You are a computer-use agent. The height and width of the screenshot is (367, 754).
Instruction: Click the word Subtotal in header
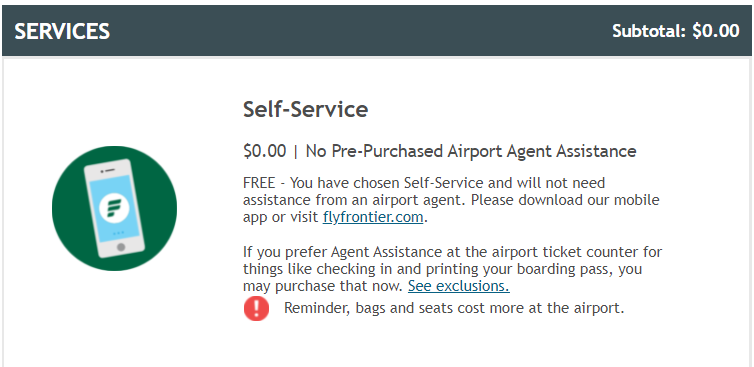(x=649, y=31)
